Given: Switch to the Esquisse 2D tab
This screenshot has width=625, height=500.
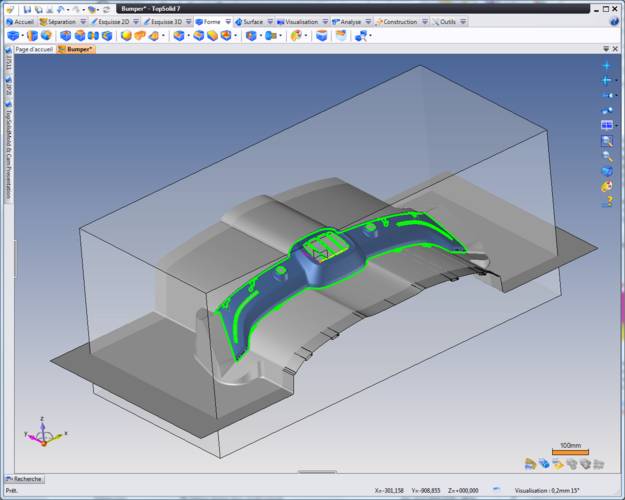Looking at the screenshot, I should pyautogui.click(x=119, y=21).
